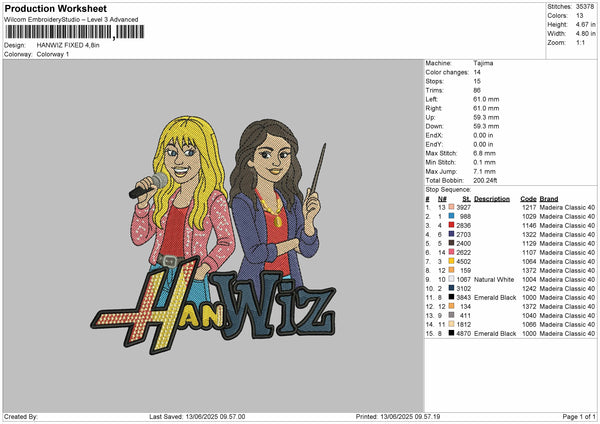The width and height of the screenshot is (600, 424).
Task: Click the Max Stitch value '6.8 mm'
Action: (484, 153)
